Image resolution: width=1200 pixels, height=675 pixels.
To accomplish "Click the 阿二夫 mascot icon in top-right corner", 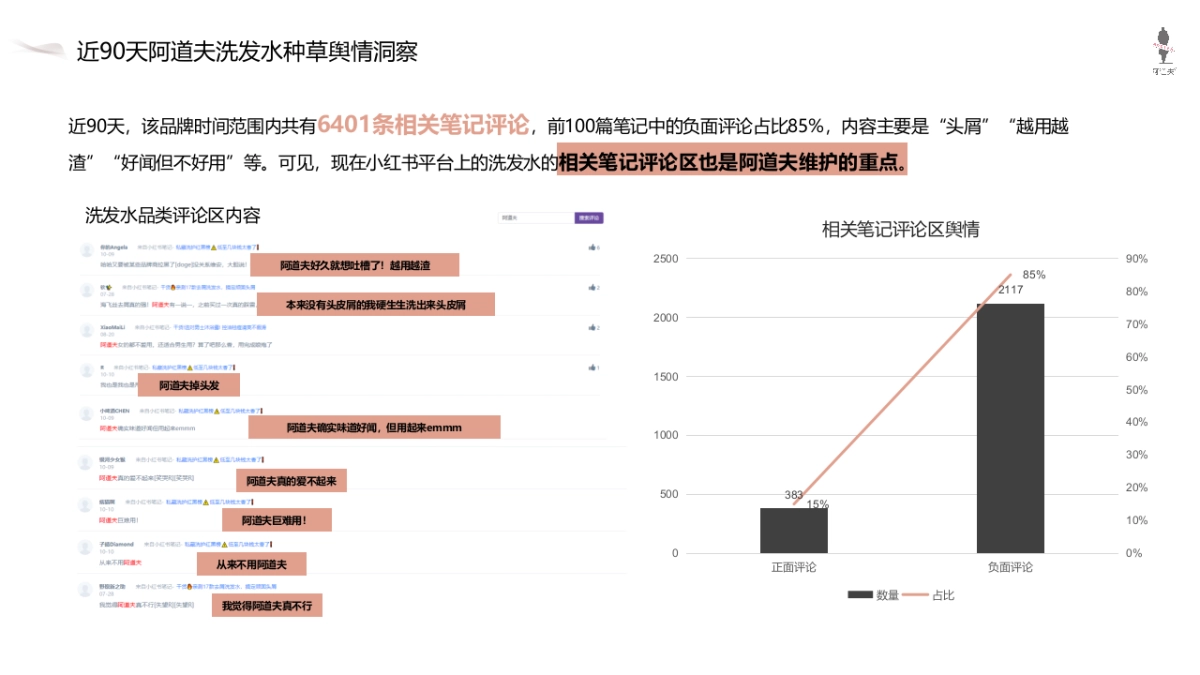I will 1163,45.
